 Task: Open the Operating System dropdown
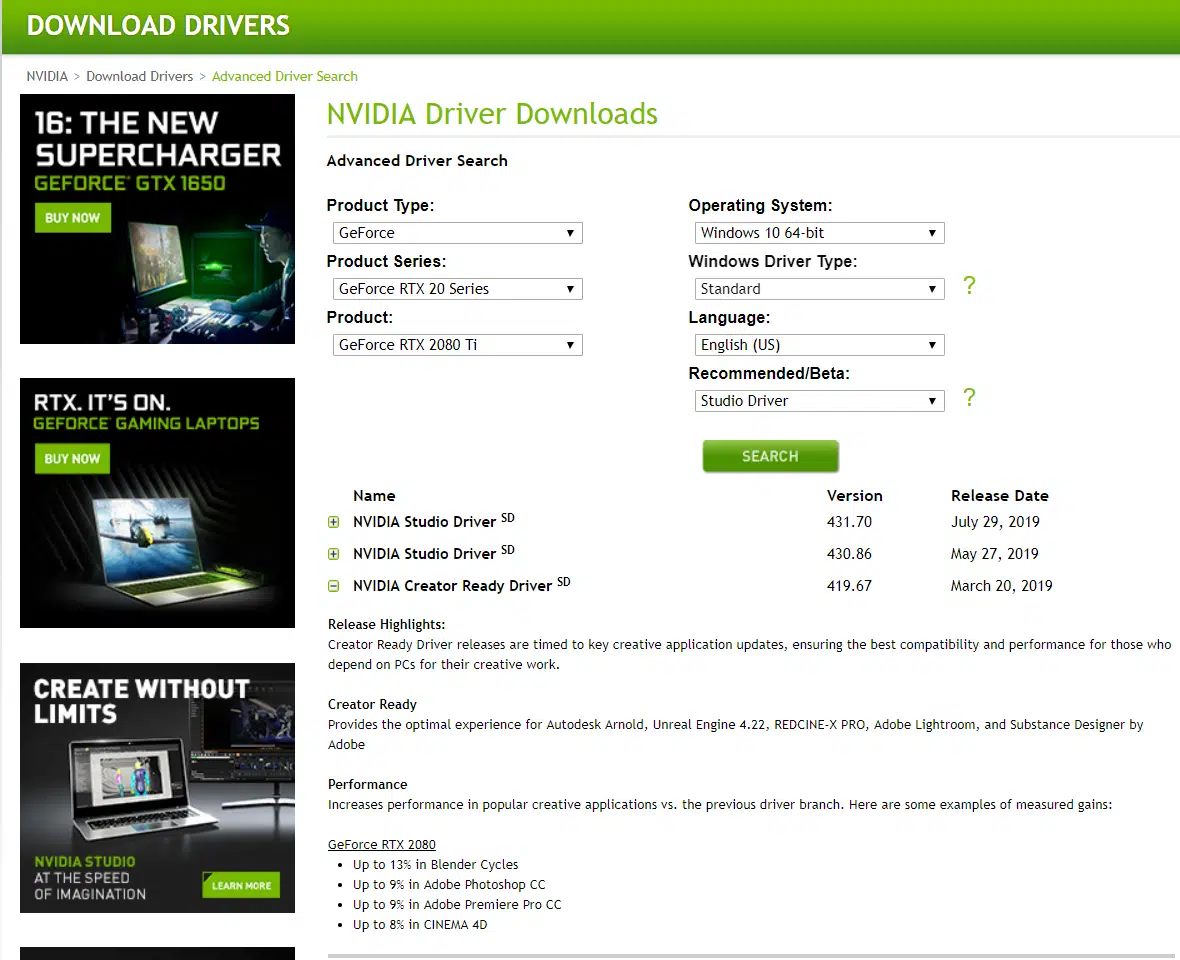[819, 233]
